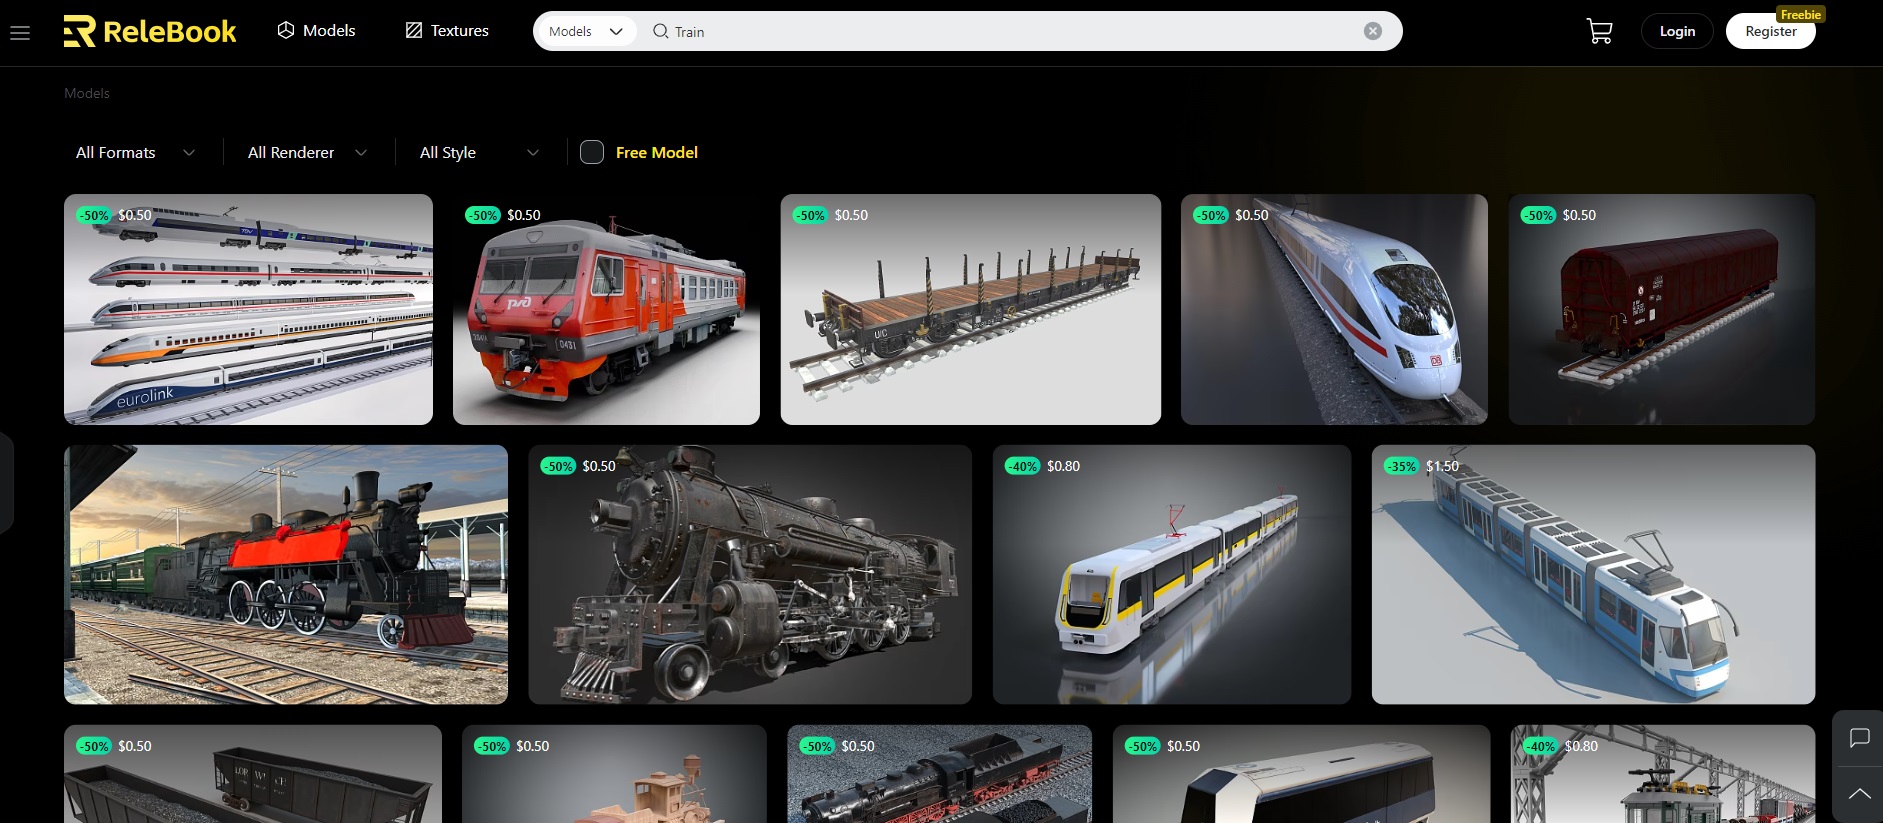The height and width of the screenshot is (823, 1883).
Task: Expand the All Style filter
Action: (x=479, y=152)
